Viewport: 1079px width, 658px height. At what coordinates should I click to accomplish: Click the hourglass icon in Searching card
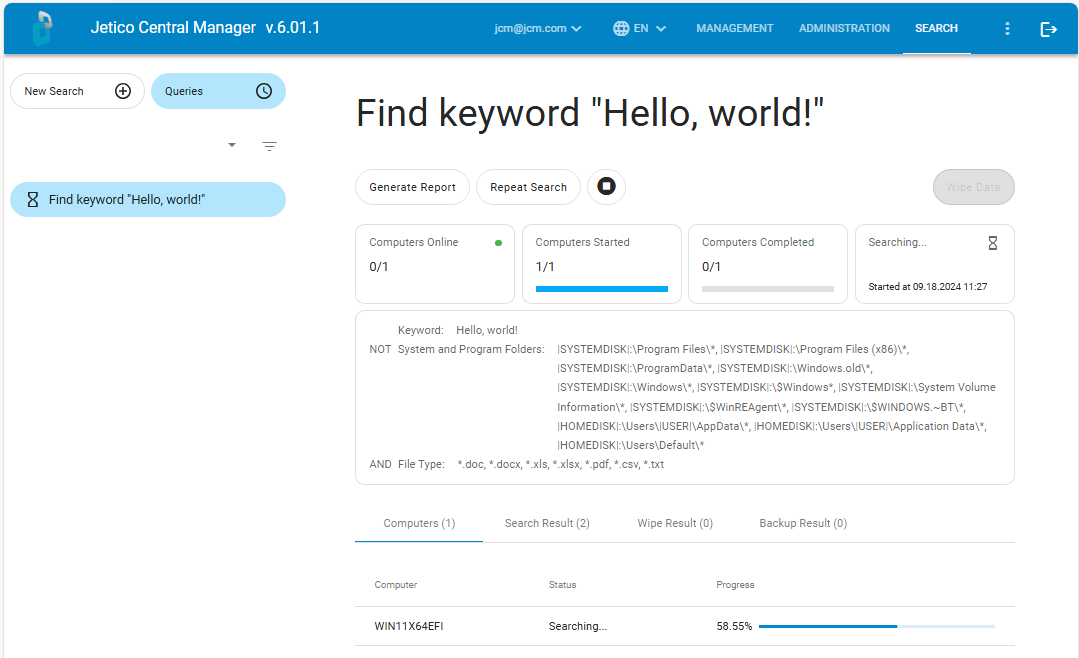(x=992, y=243)
